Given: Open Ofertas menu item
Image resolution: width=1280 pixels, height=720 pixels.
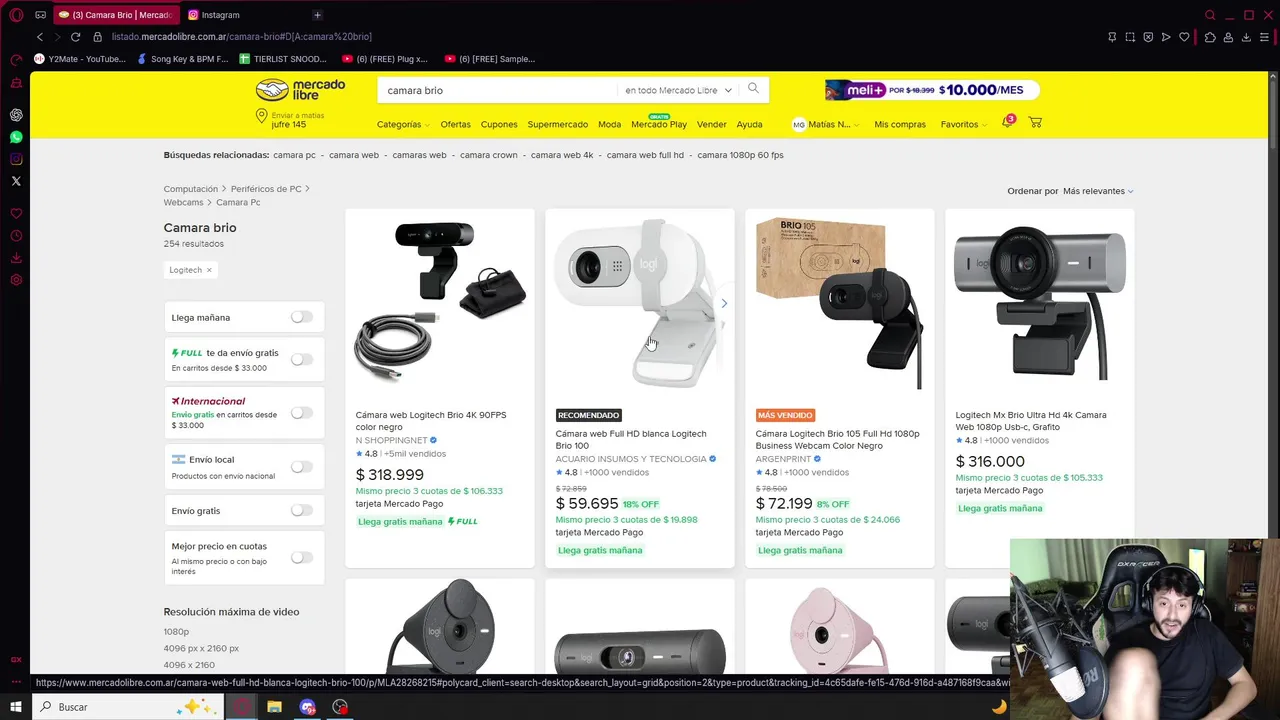Looking at the screenshot, I should 455,125.
